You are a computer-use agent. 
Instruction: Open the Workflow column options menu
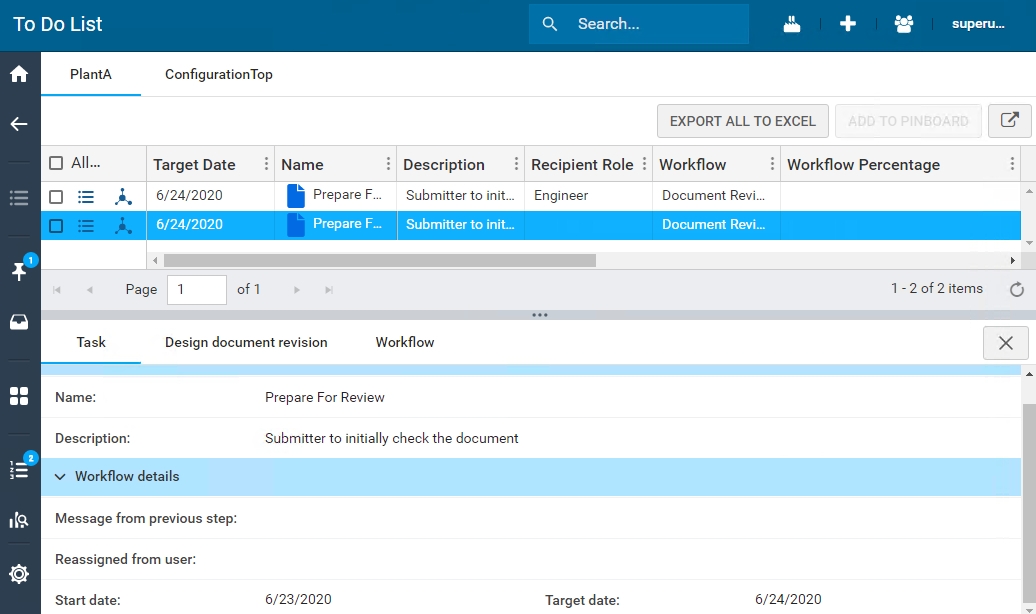click(x=772, y=165)
